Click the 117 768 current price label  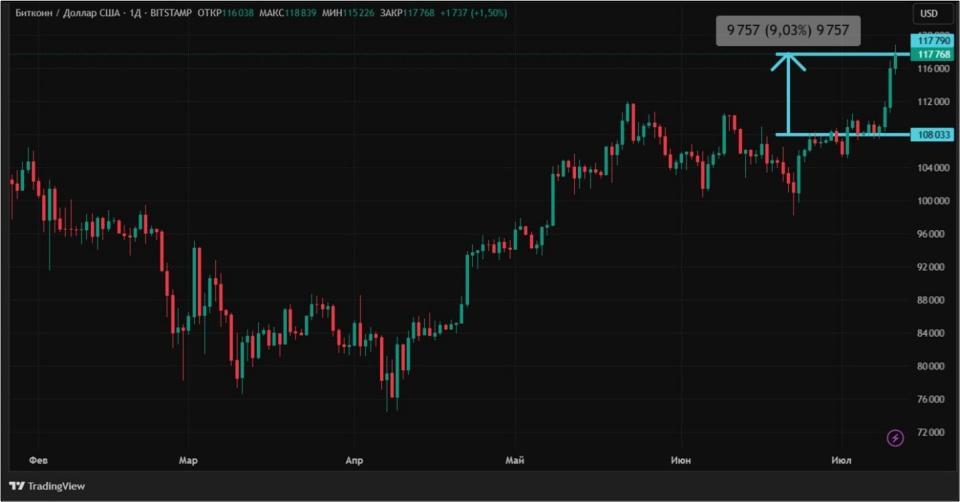tap(932, 54)
